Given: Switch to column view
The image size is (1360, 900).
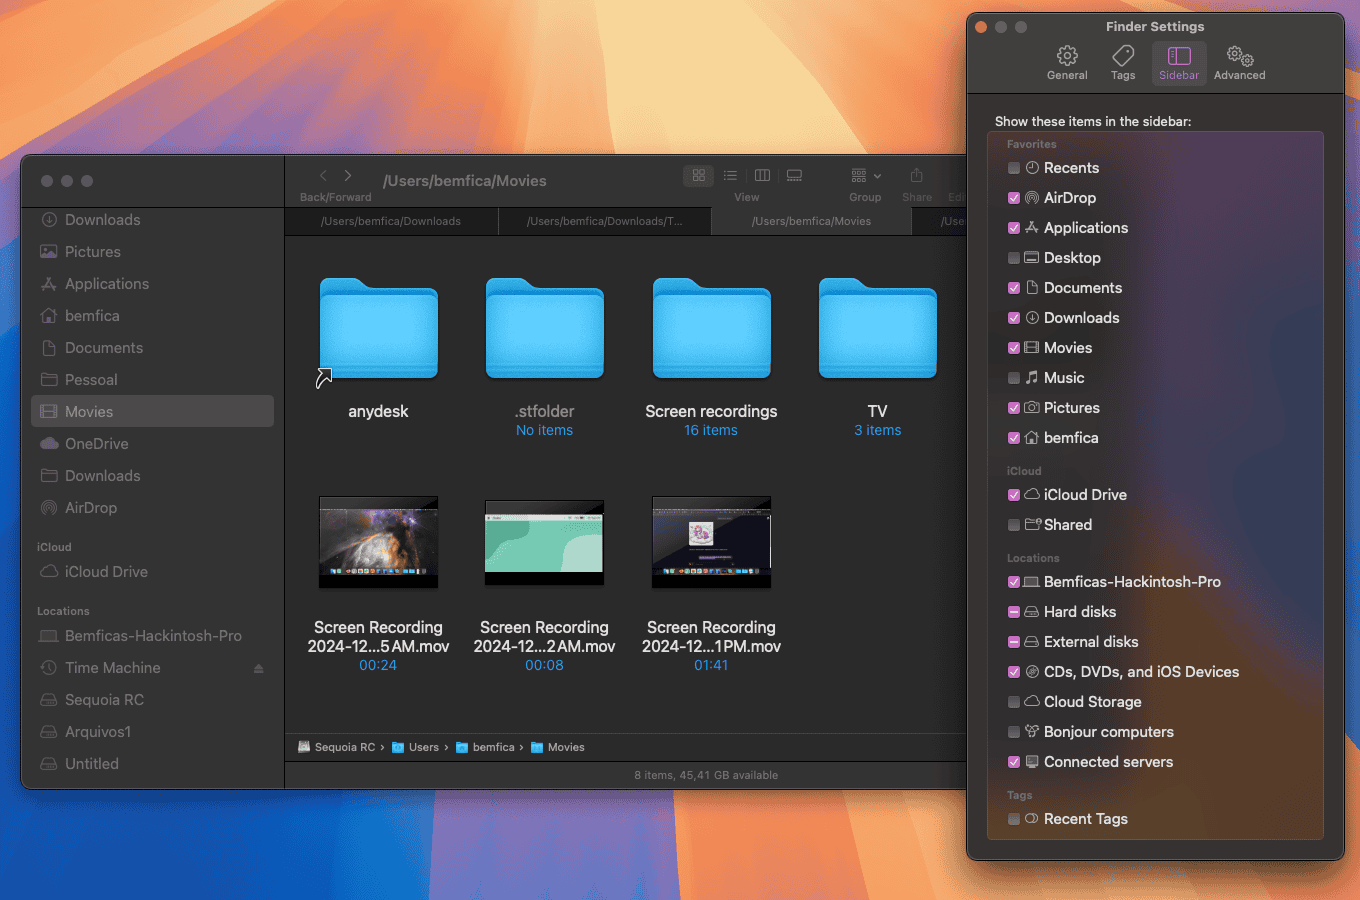Looking at the screenshot, I should pyautogui.click(x=762, y=176).
